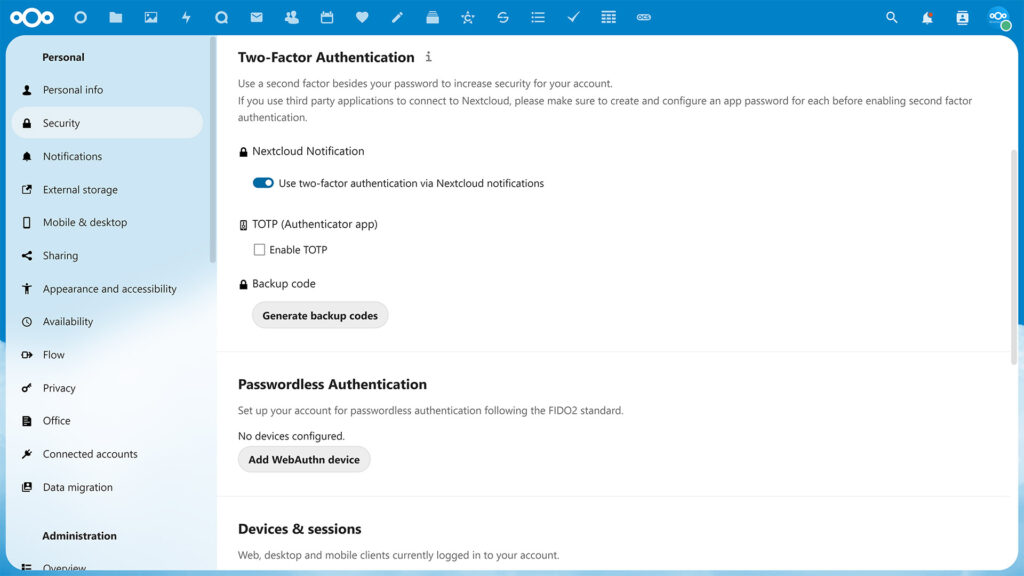Open the Contacts app icon
The width and height of the screenshot is (1024, 576).
click(x=291, y=16)
